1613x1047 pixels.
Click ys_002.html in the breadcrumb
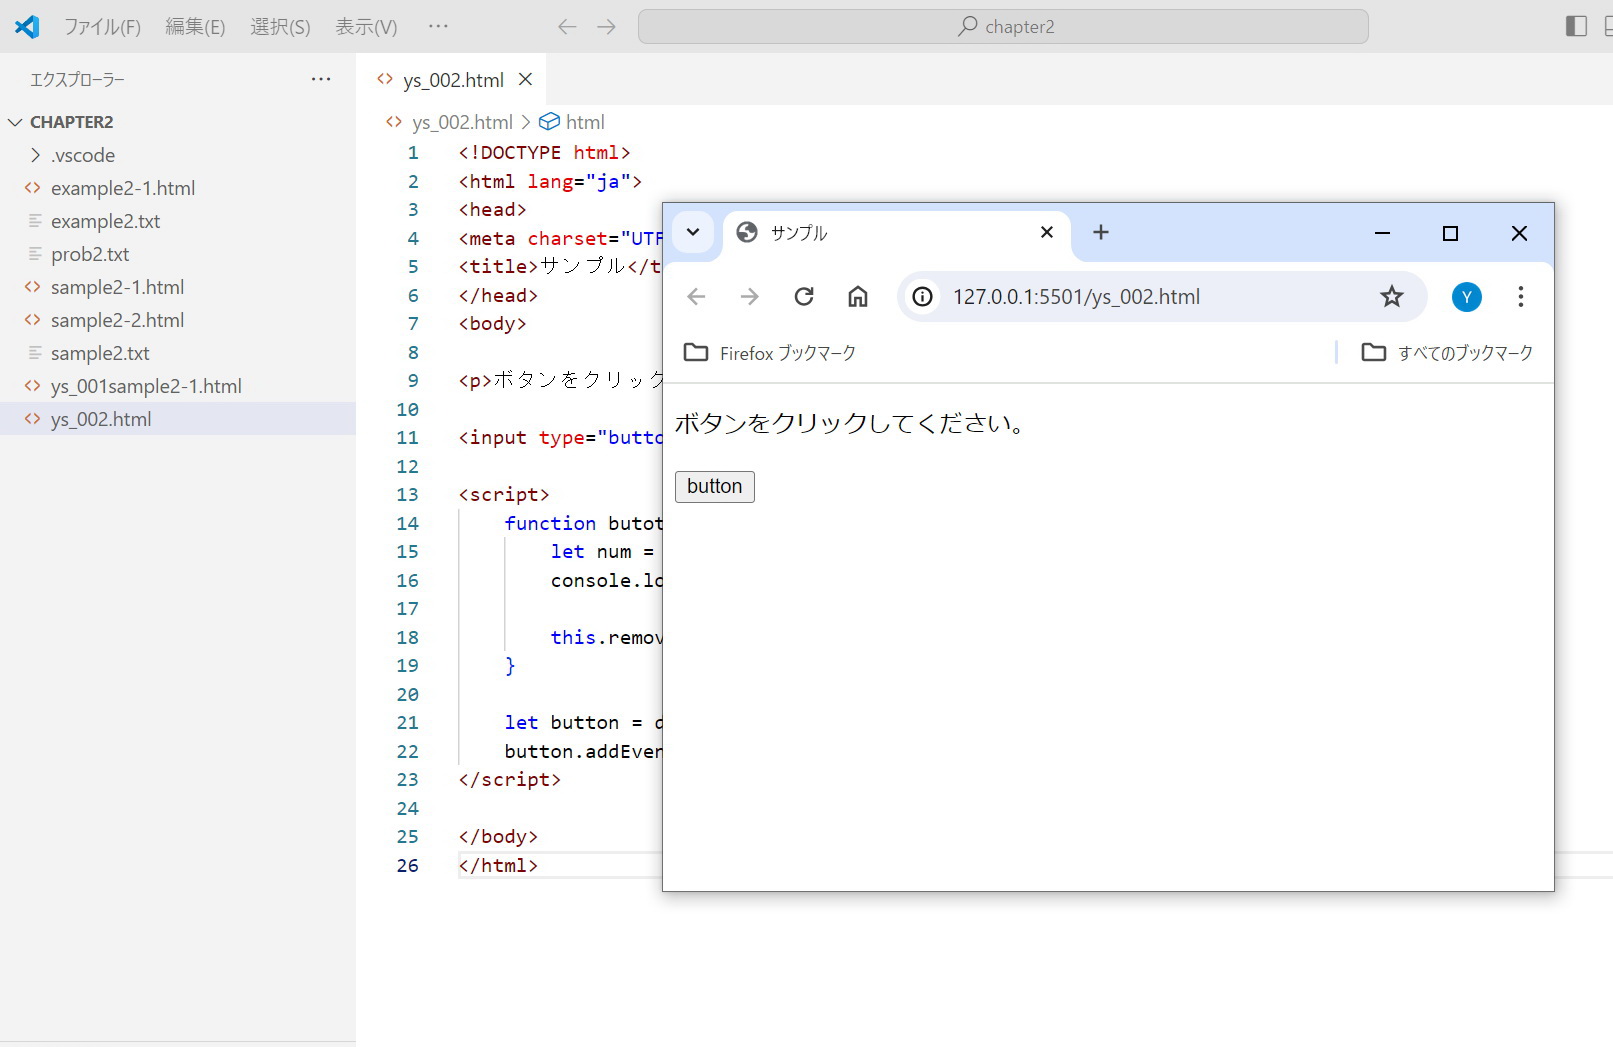click(x=462, y=122)
